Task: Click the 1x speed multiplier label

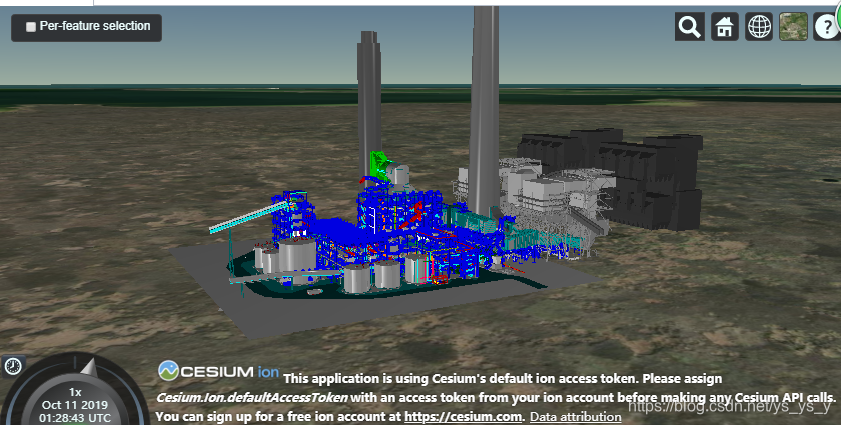Action: coord(75,391)
